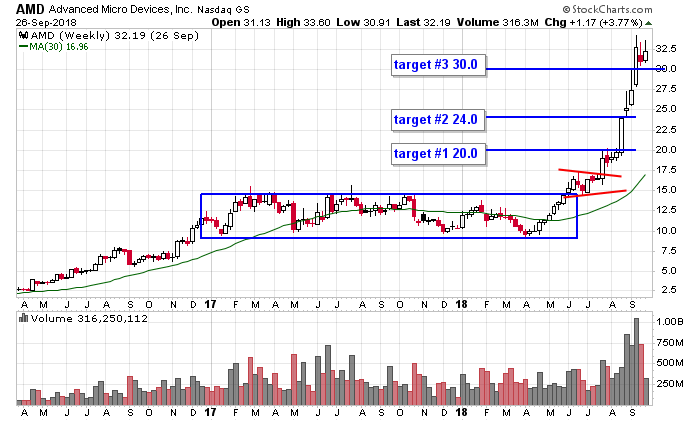Select the Last 32.19 value

[x=426, y=22]
